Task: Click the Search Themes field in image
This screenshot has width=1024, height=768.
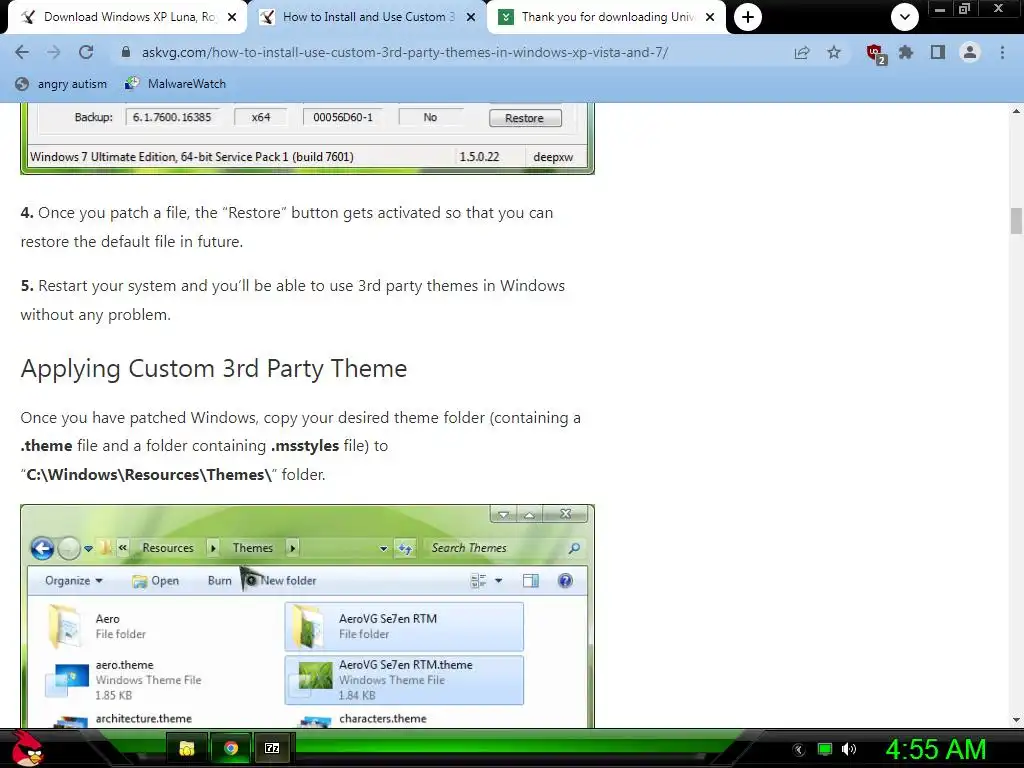Action: tap(503, 548)
